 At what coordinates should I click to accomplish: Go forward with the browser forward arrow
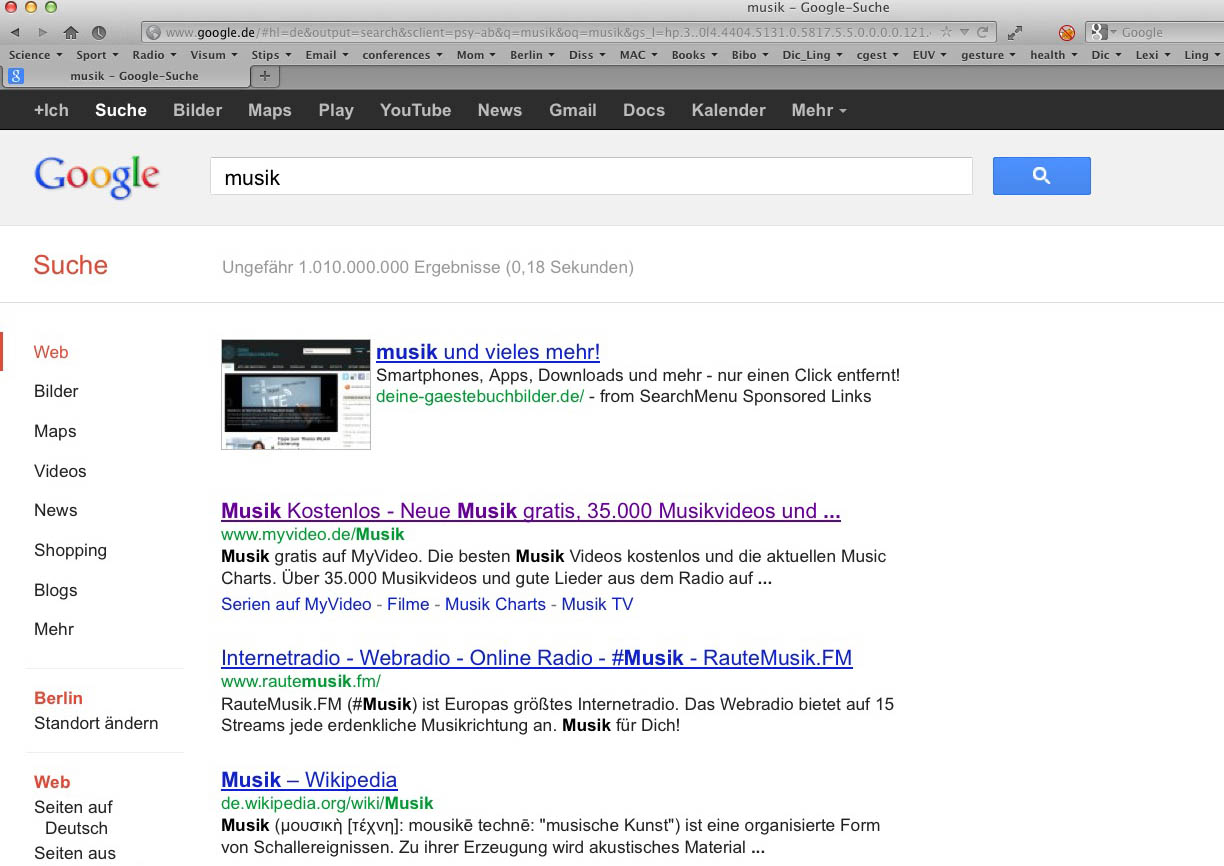[42, 32]
